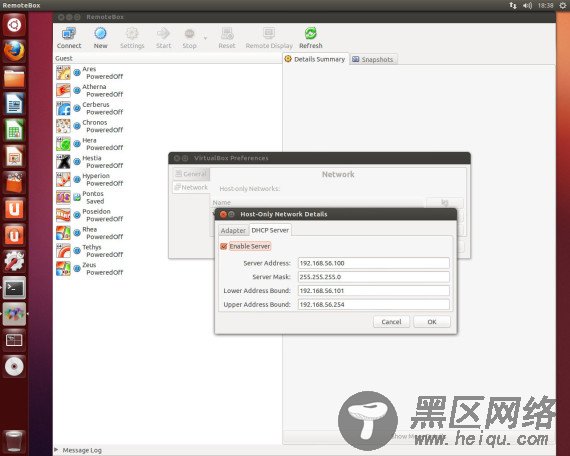The width and height of the screenshot is (570, 456).
Task: Select General in VirtualBox Preferences
Action: (191, 174)
